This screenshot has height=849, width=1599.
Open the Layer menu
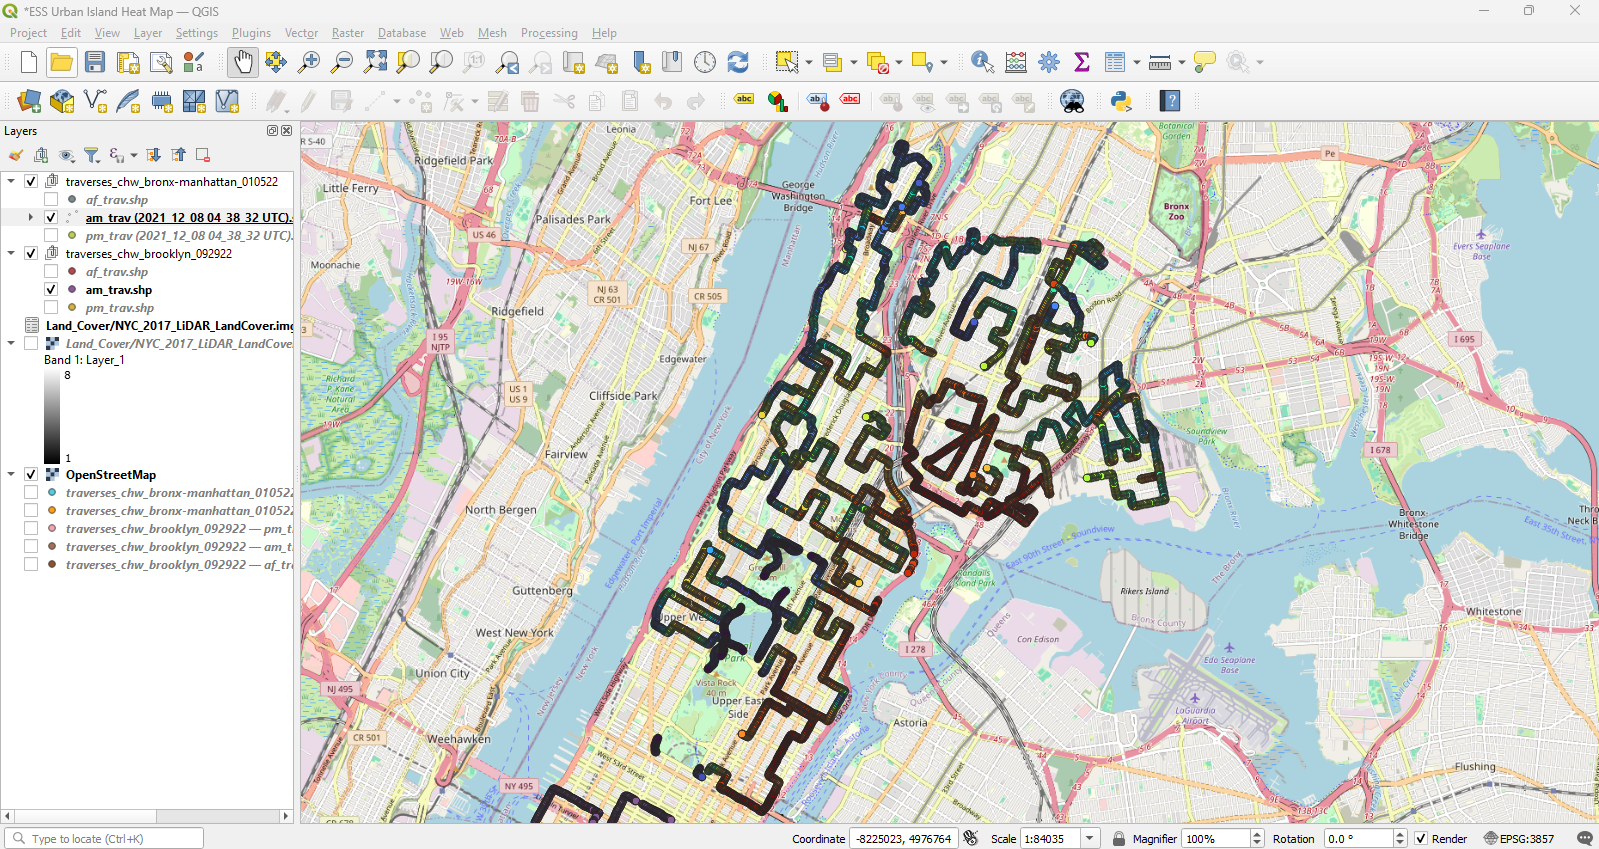click(x=148, y=33)
